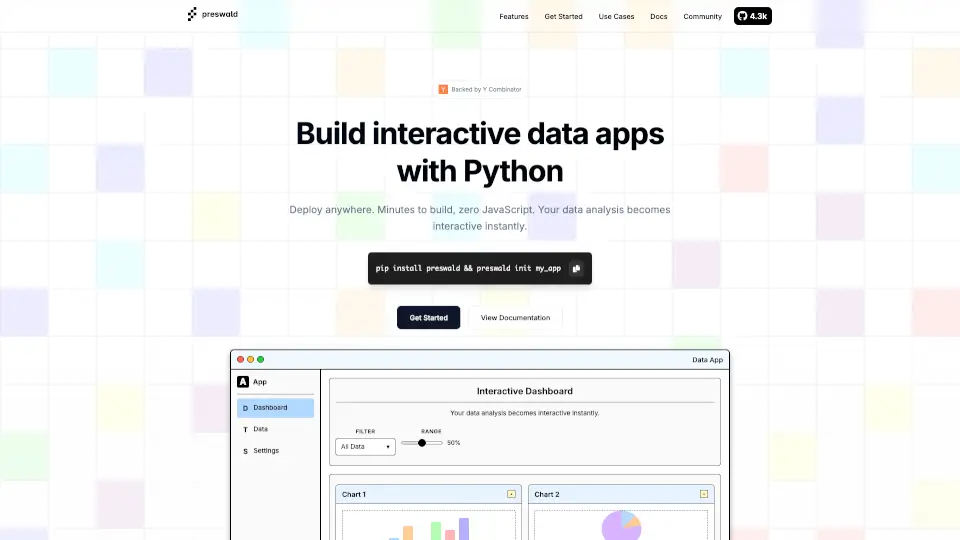This screenshot has width=960, height=540.
Task: Click the Y Combinator badge icon
Action: 443,89
